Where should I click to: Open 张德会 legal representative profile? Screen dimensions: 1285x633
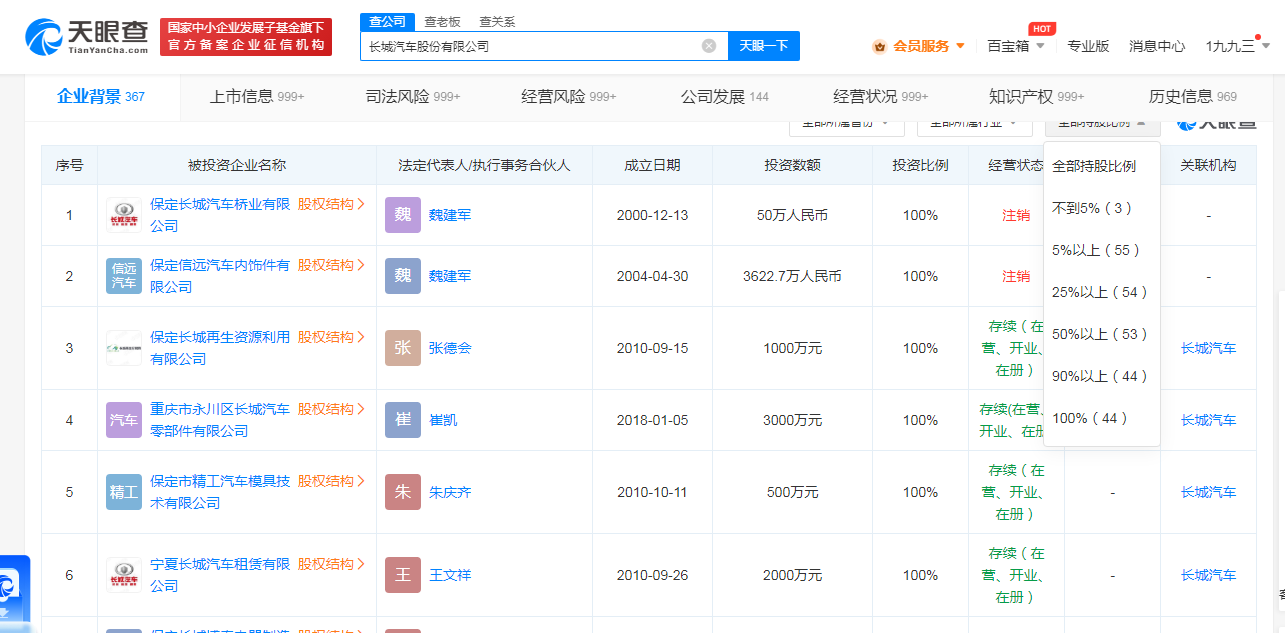[450, 348]
